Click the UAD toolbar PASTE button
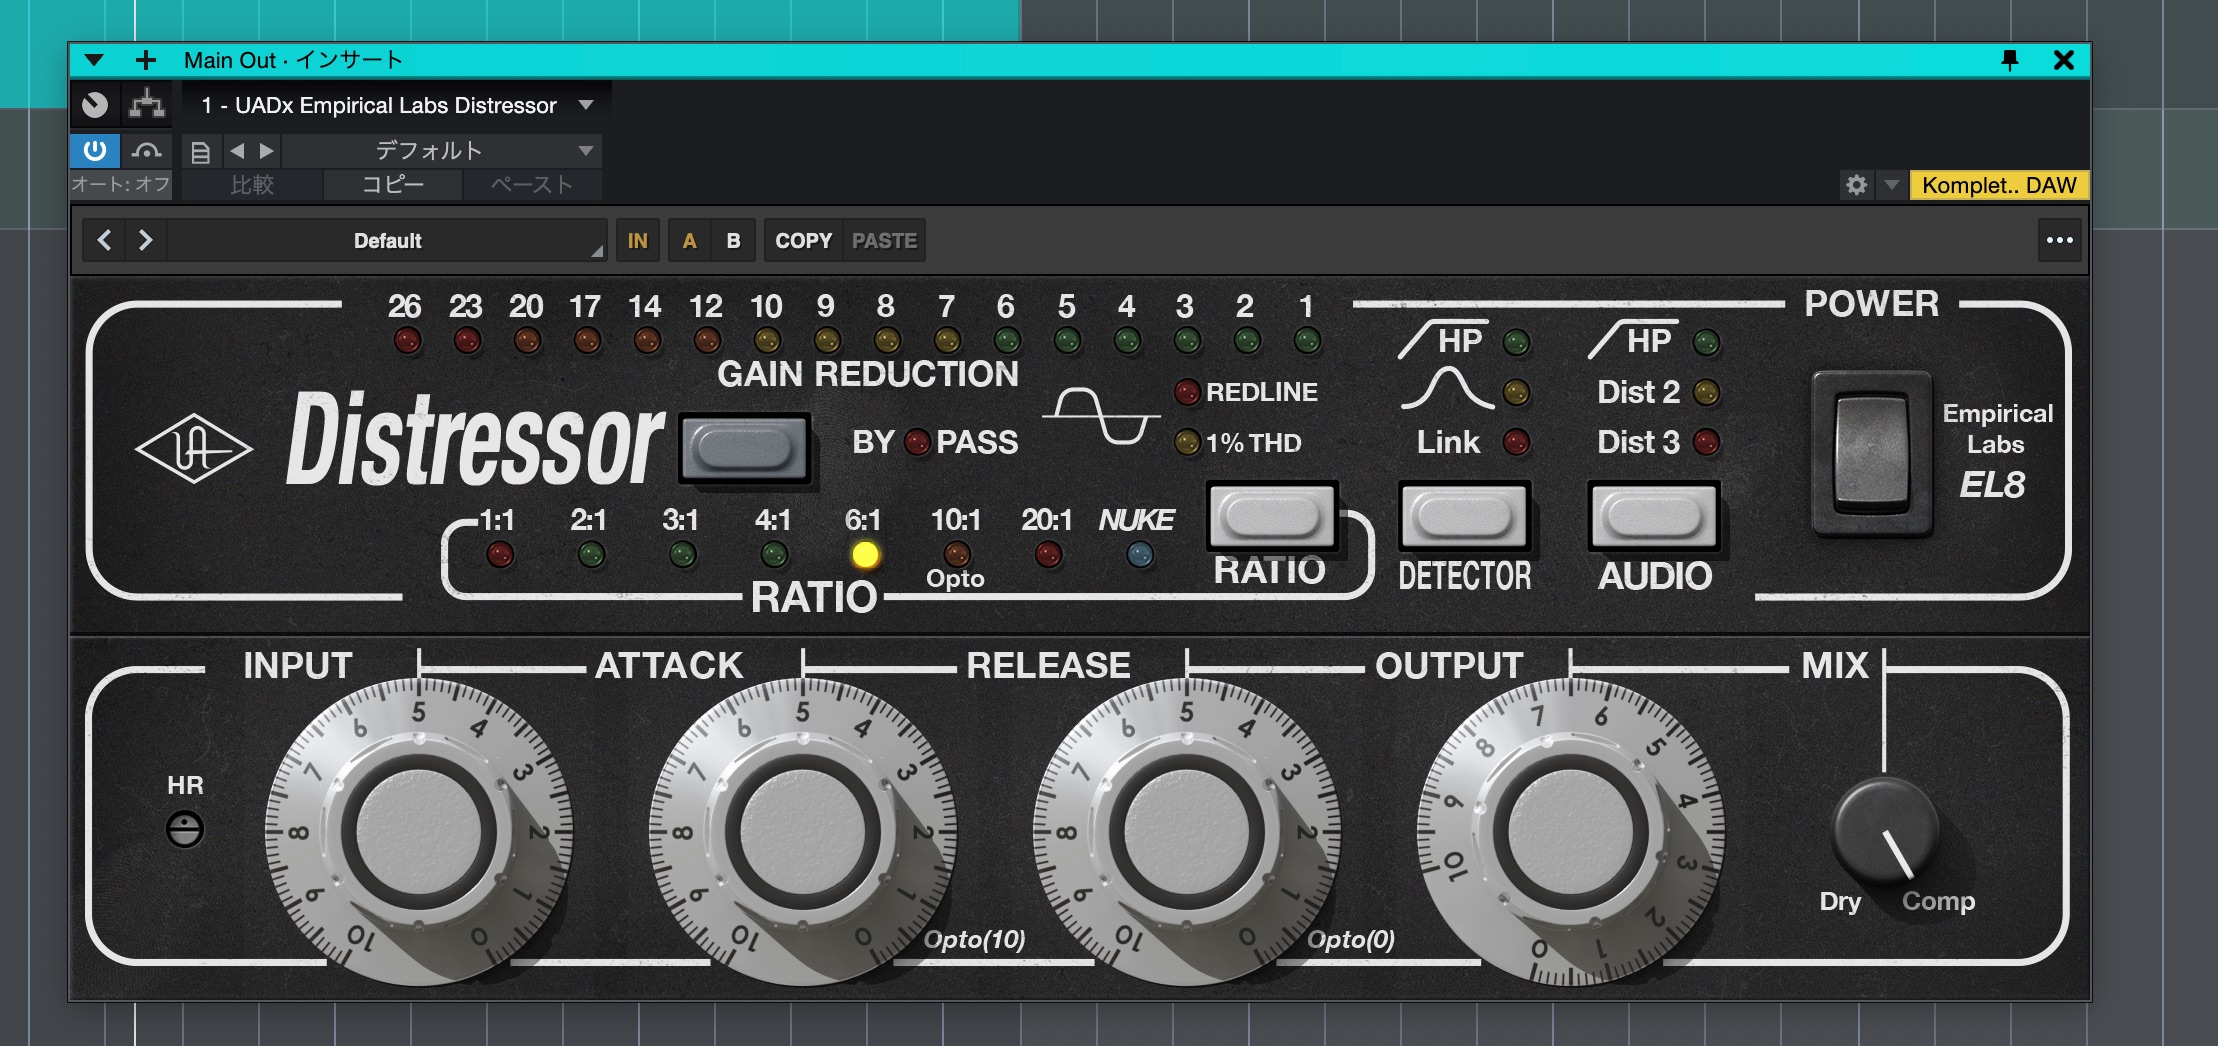 click(884, 241)
